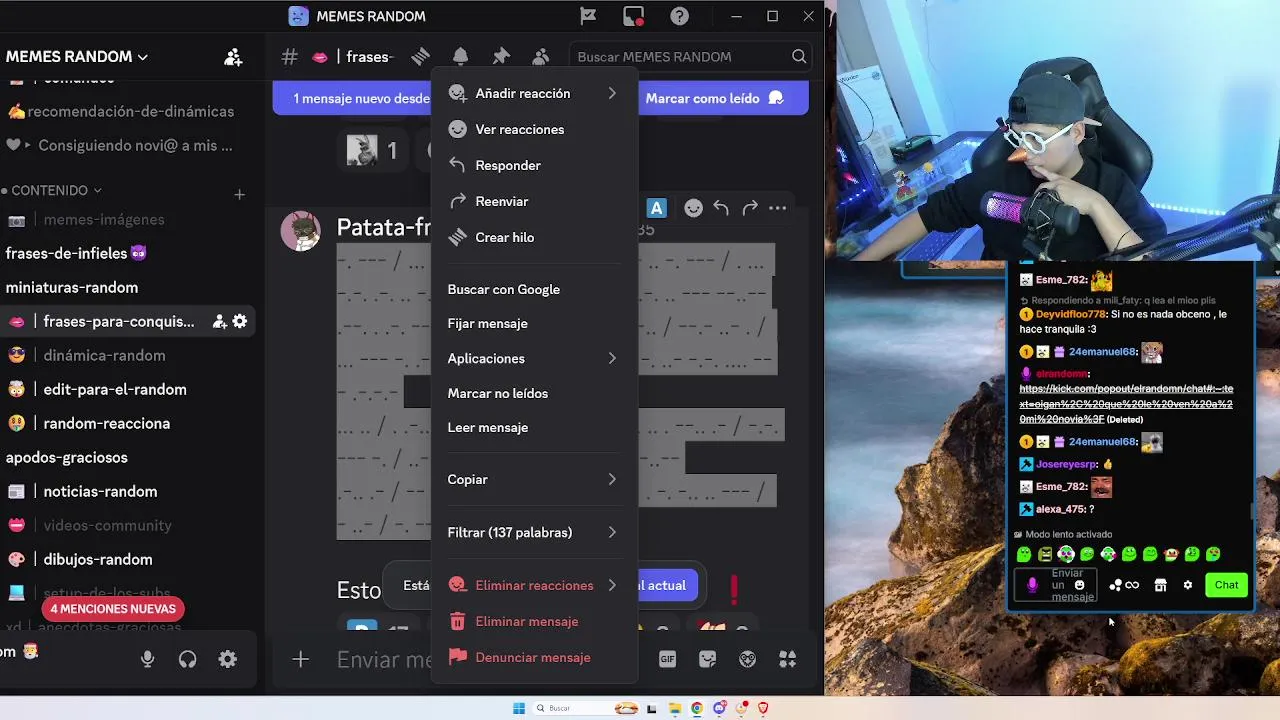This screenshot has width=1280, height=720.
Task: Open channel settings gear on frases-para-conquis
Action: (x=240, y=321)
